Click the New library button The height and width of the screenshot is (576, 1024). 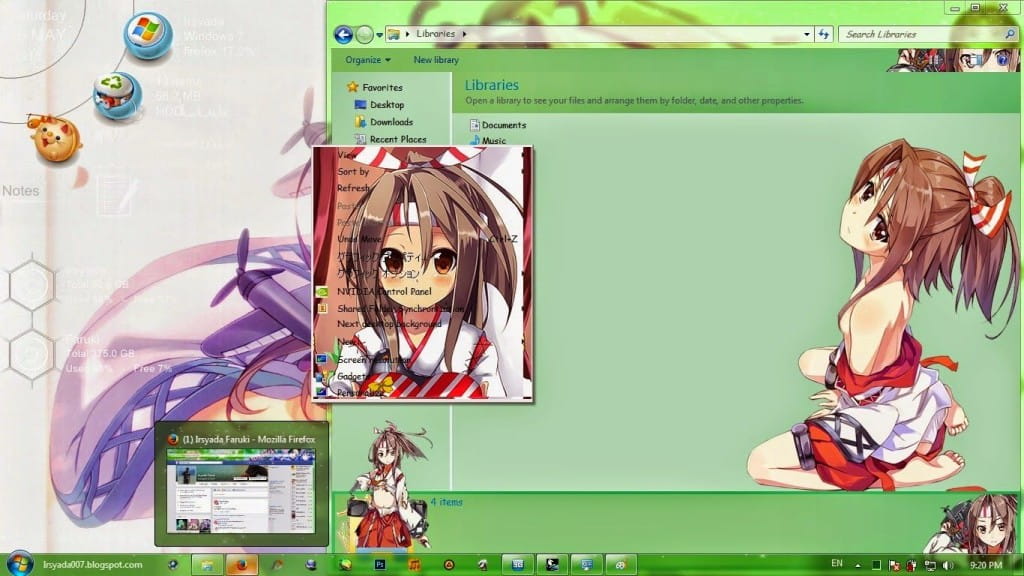pos(437,59)
